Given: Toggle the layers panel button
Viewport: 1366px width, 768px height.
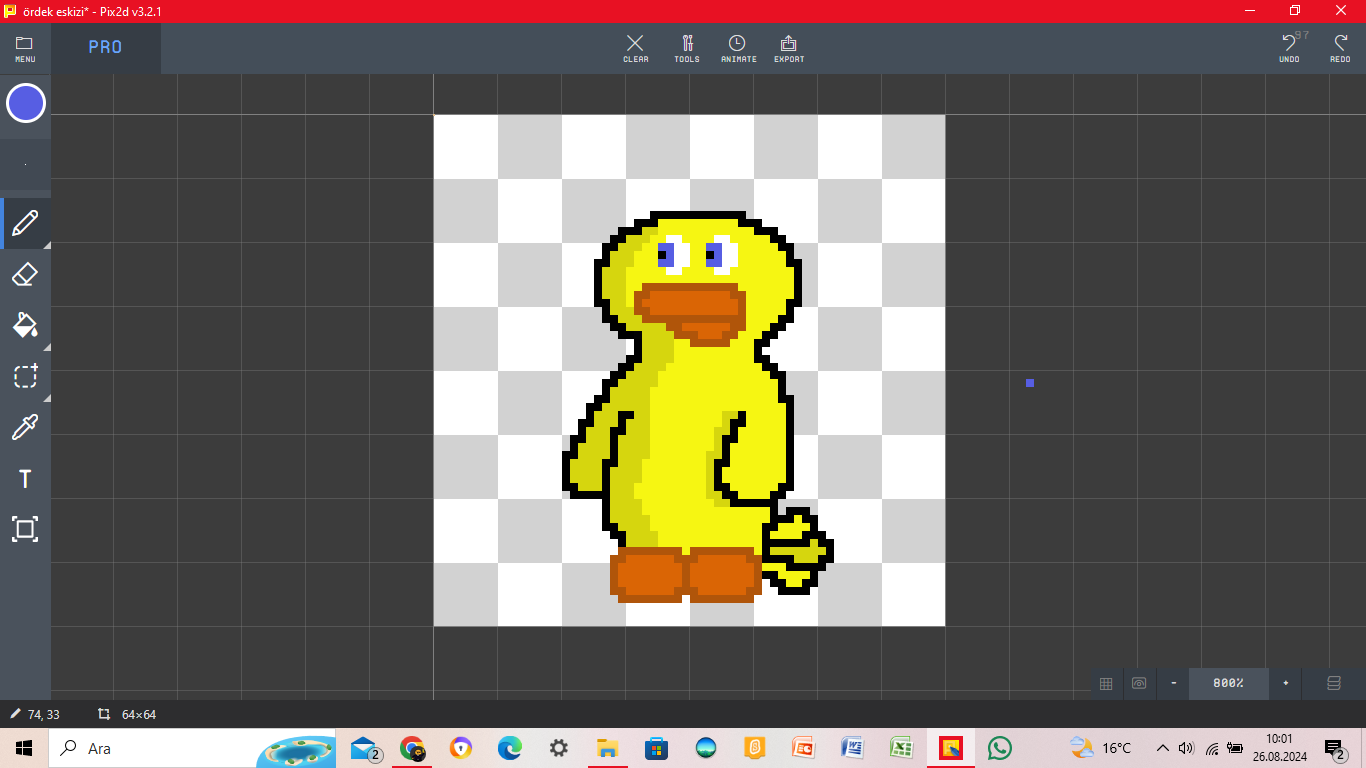Looking at the screenshot, I should click(1333, 683).
